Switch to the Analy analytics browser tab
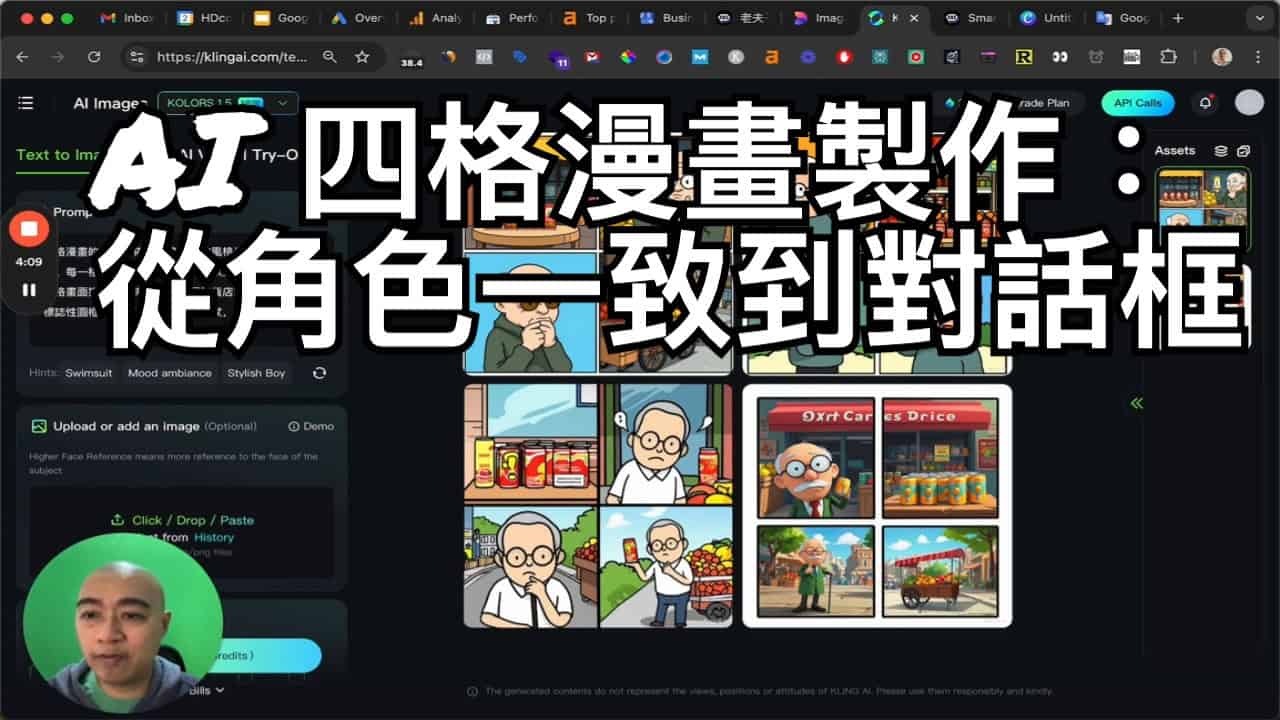This screenshot has height=720, width=1280. (x=435, y=18)
